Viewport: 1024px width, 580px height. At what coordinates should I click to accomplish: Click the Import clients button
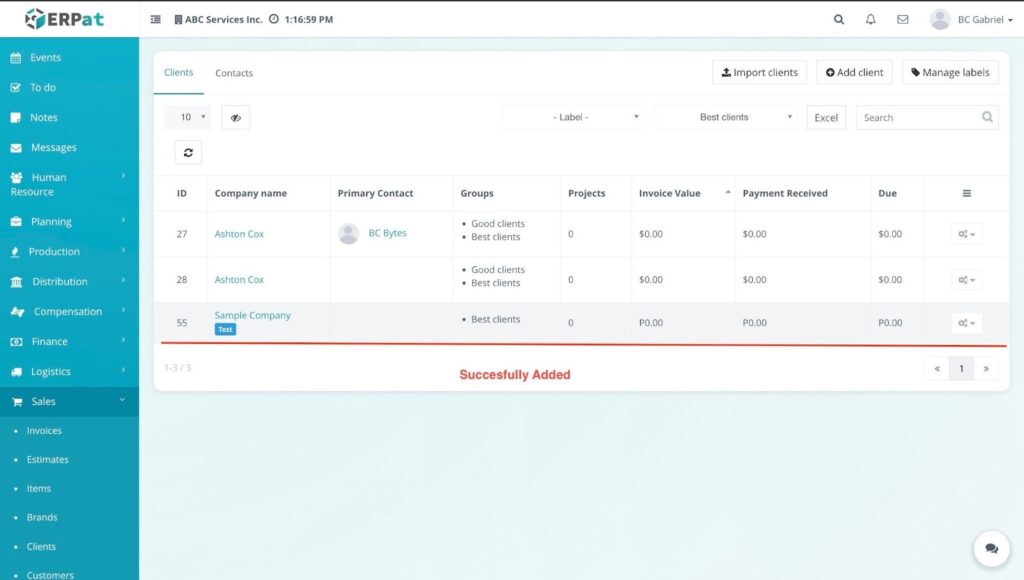[759, 73]
